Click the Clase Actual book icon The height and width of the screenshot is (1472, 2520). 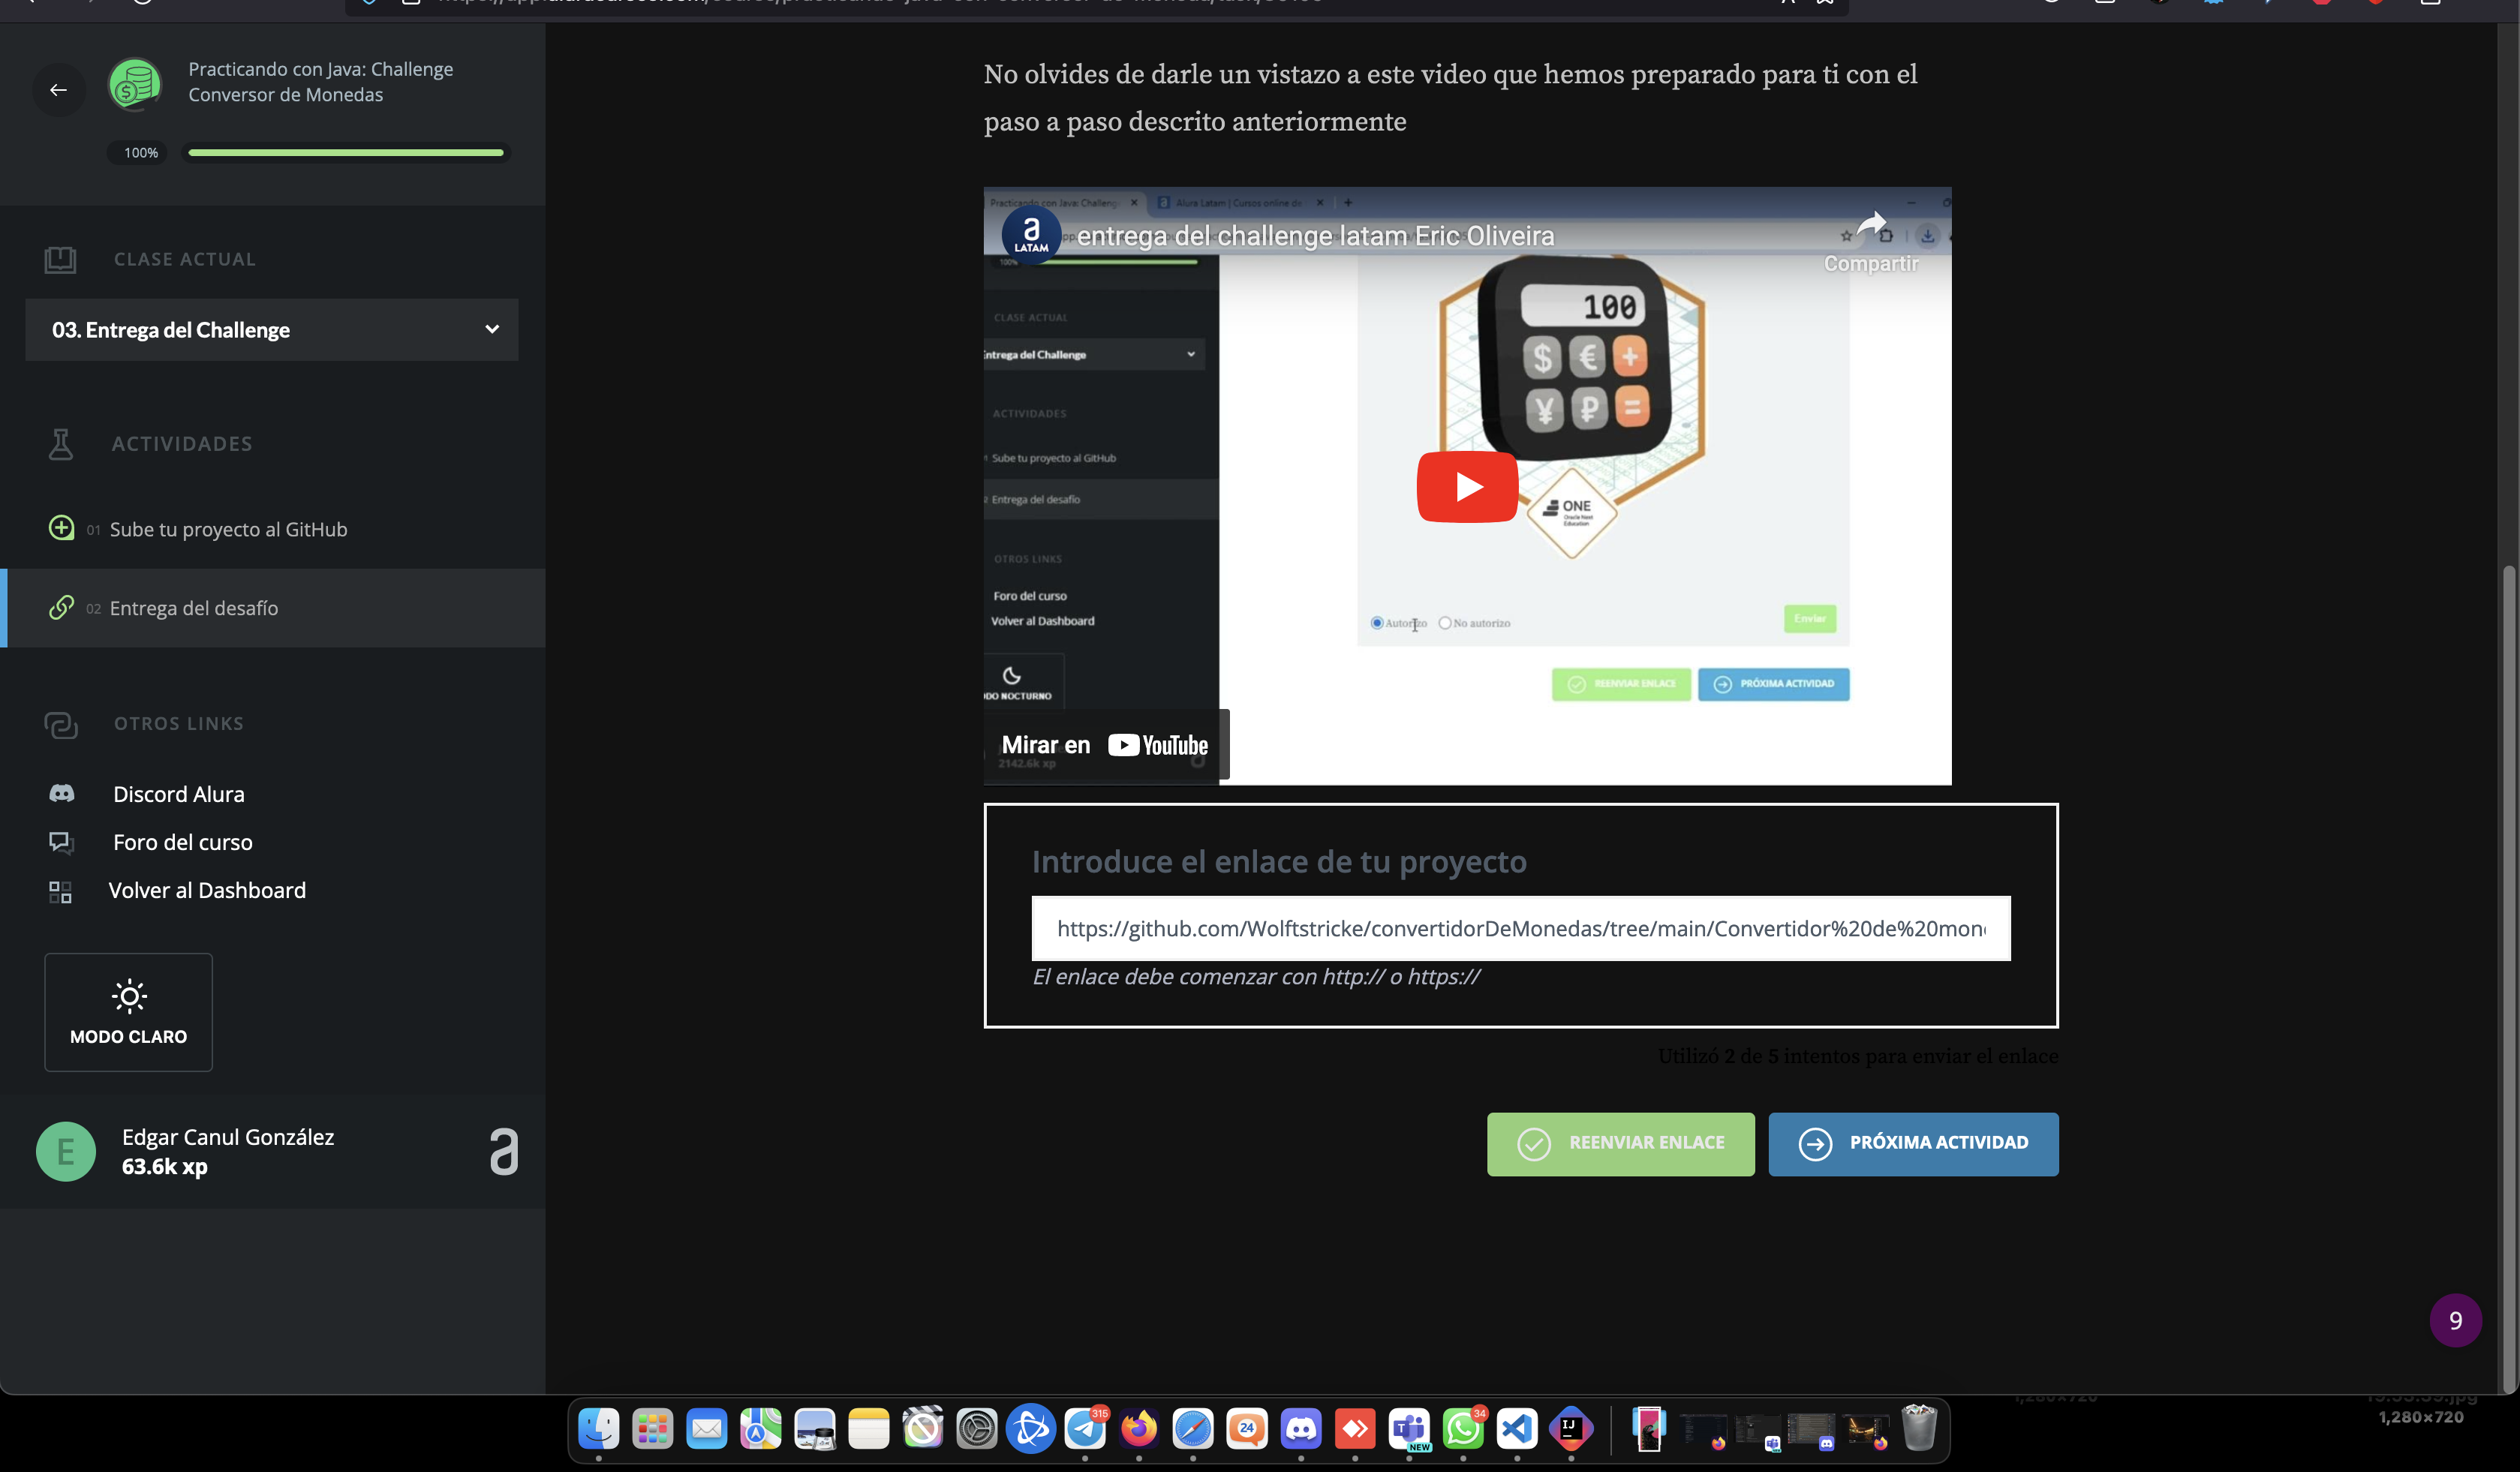pyautogui.click(x=60, y=259)
